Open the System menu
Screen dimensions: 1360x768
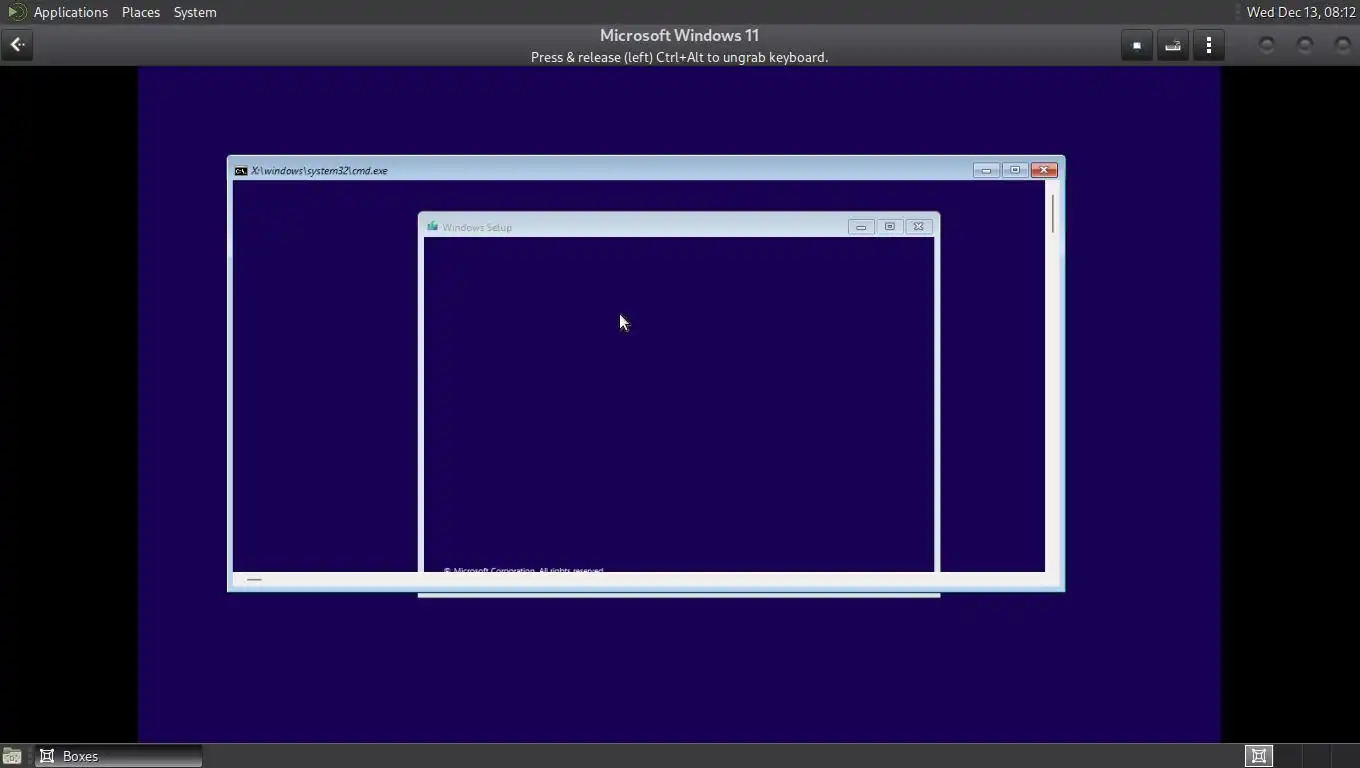[195, 12]
